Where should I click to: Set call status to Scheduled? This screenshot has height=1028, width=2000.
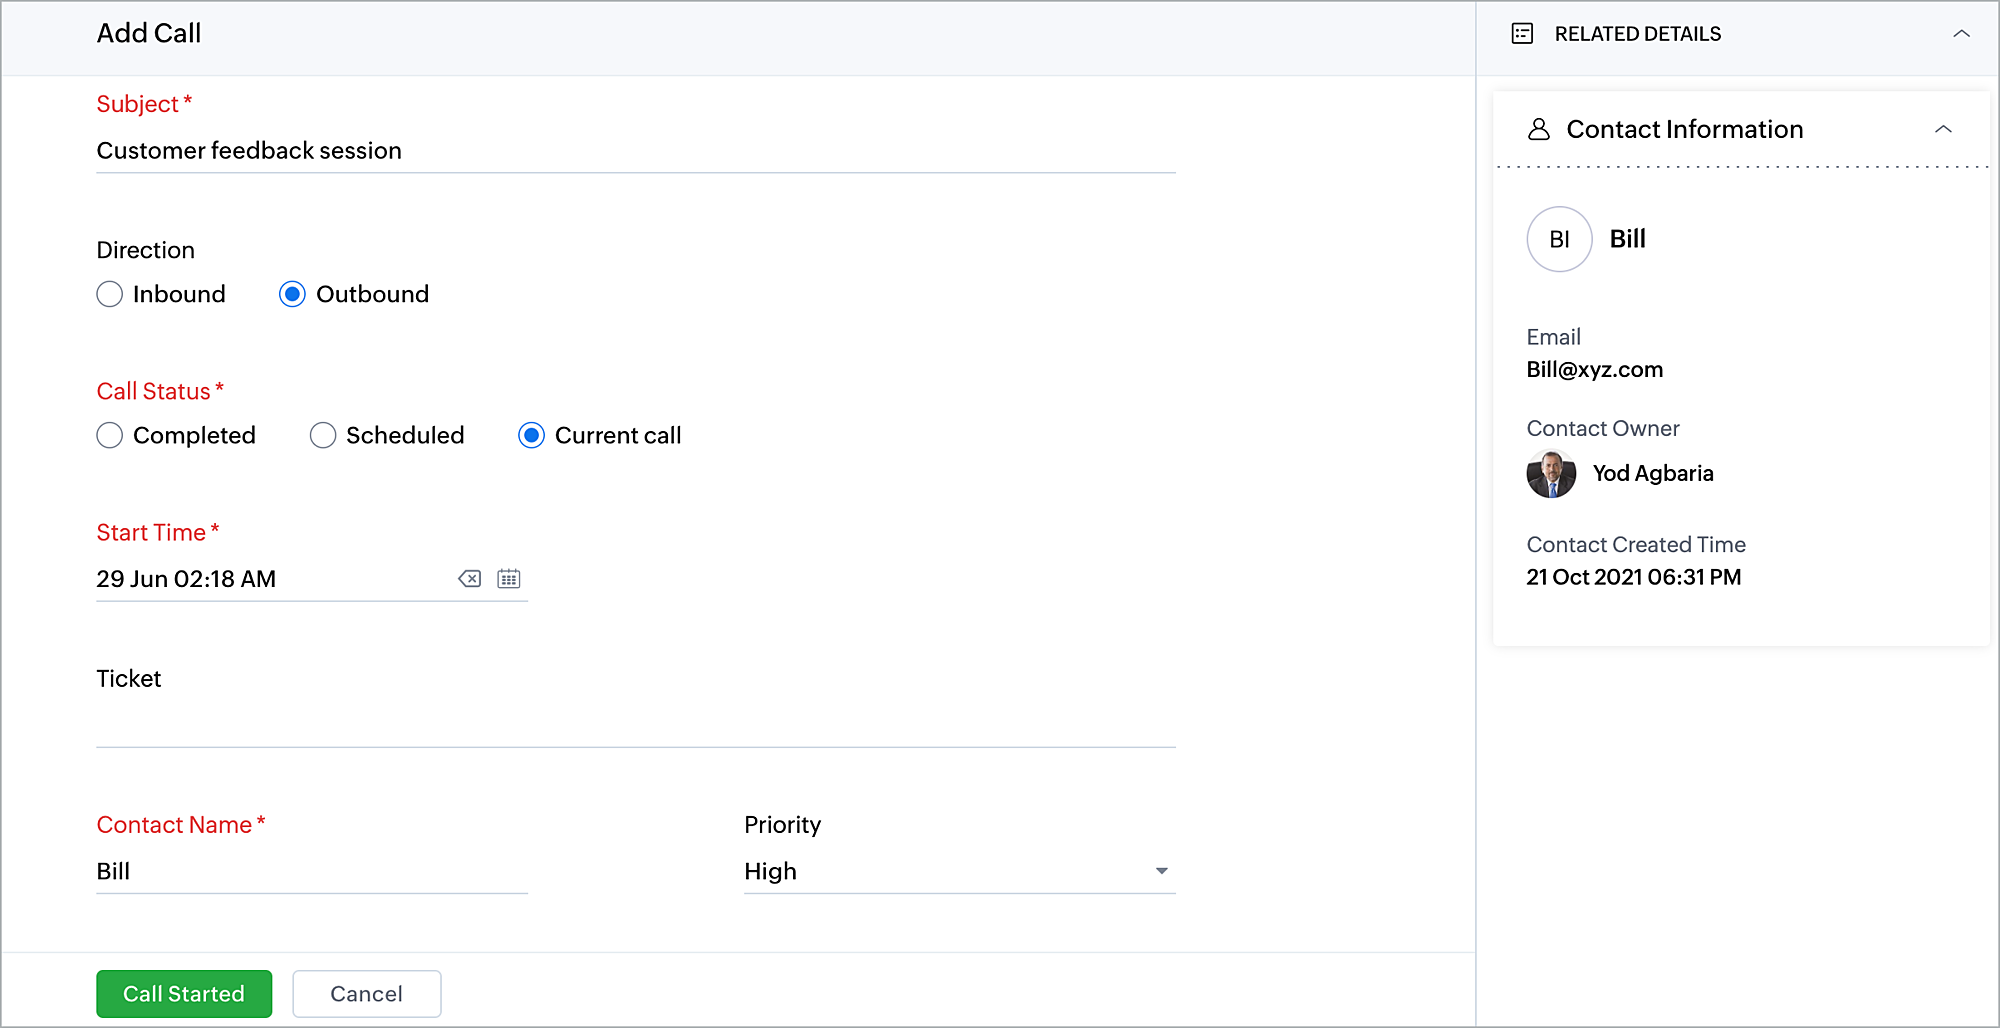[x=323, y=435]
